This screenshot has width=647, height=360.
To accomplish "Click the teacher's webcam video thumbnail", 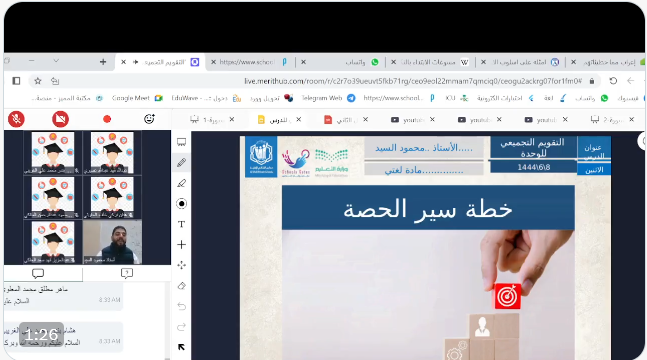I will coord(112,242).
